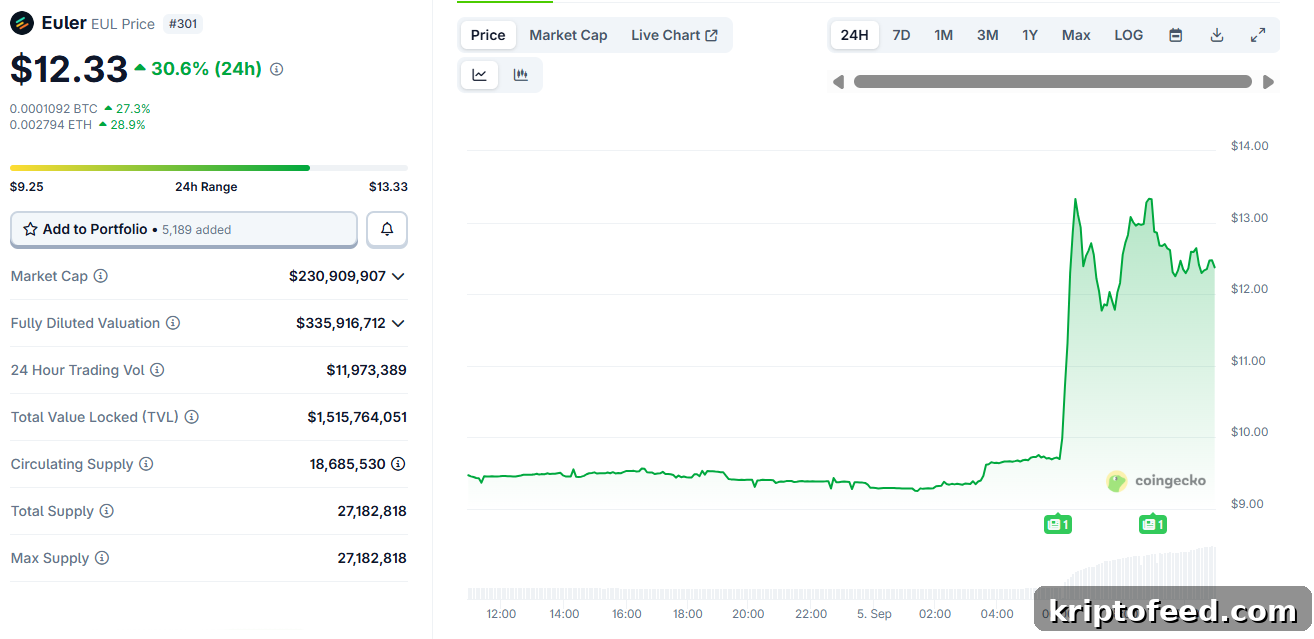Screen dimensions: 1314x639
Task: Select the 3M time range
Action: 987,35
